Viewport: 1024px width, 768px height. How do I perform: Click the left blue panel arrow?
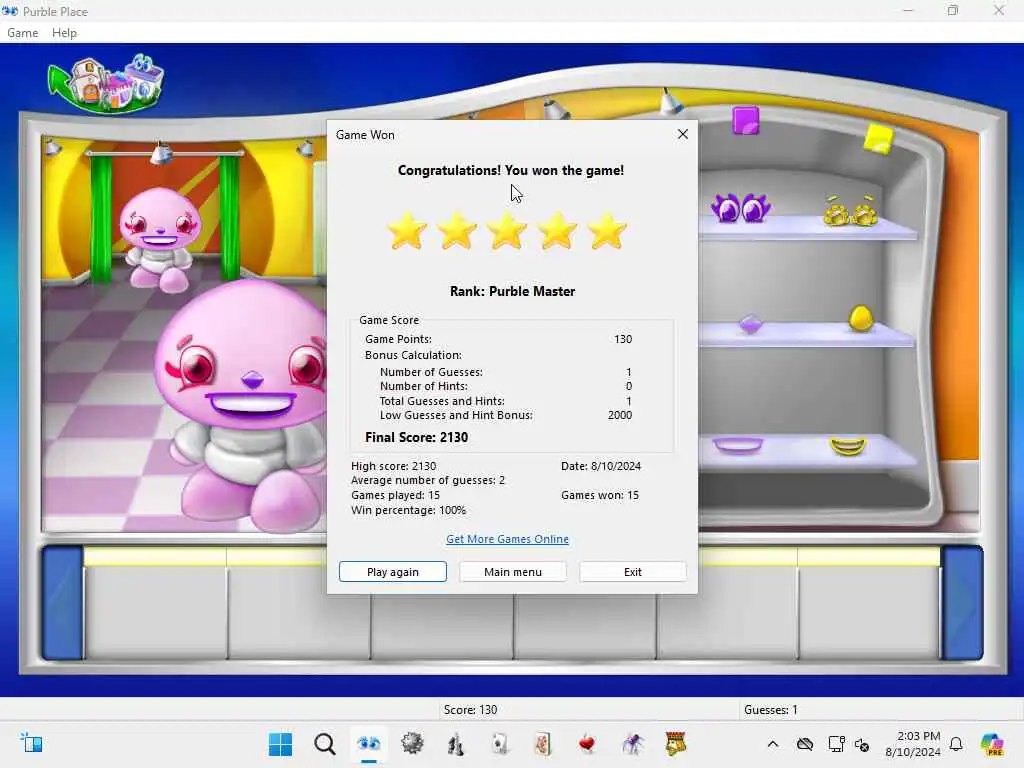[63, 602]
